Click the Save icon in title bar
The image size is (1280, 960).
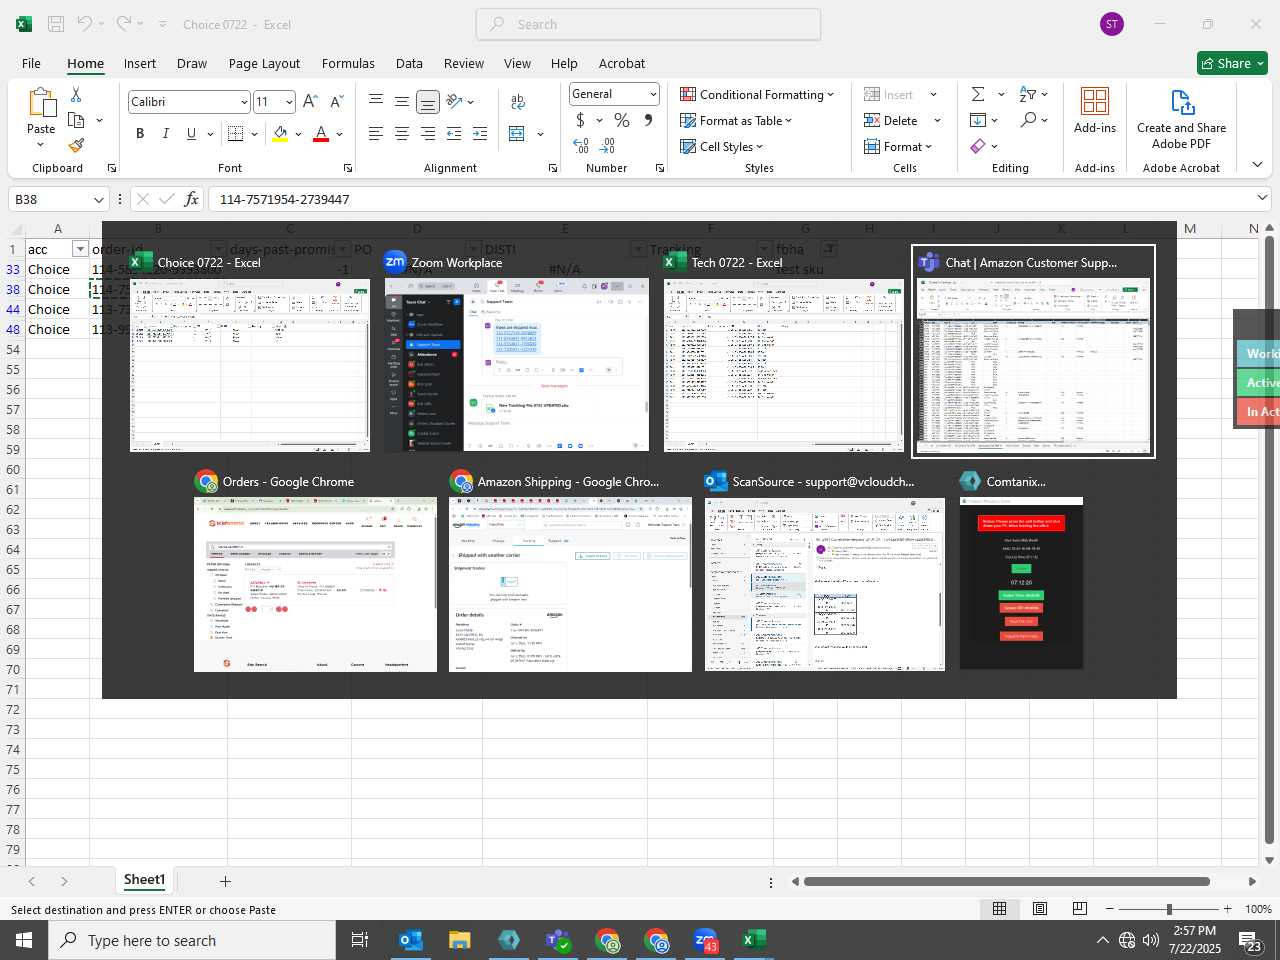pyautogui.click(x=57, y=24)
